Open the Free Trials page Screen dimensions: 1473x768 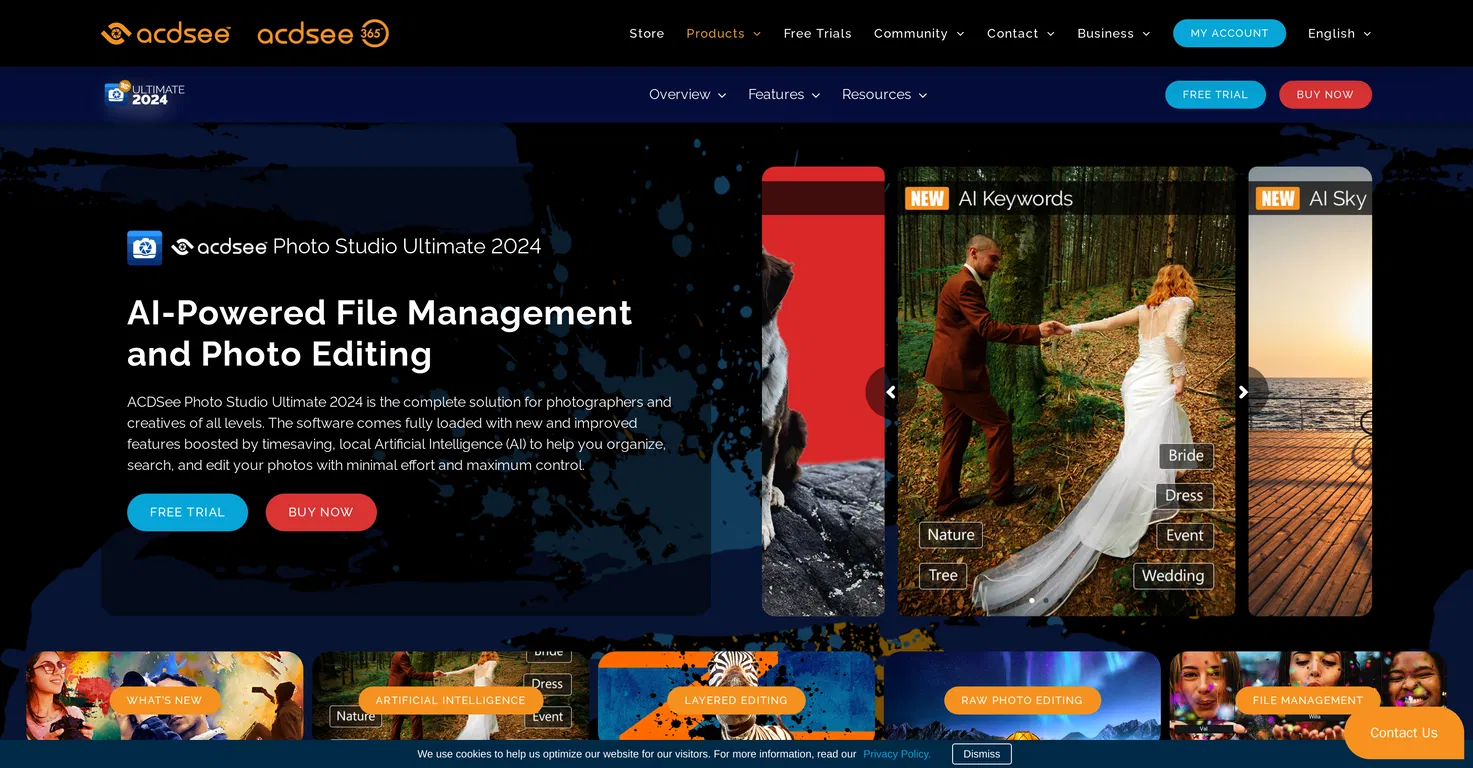817,33
